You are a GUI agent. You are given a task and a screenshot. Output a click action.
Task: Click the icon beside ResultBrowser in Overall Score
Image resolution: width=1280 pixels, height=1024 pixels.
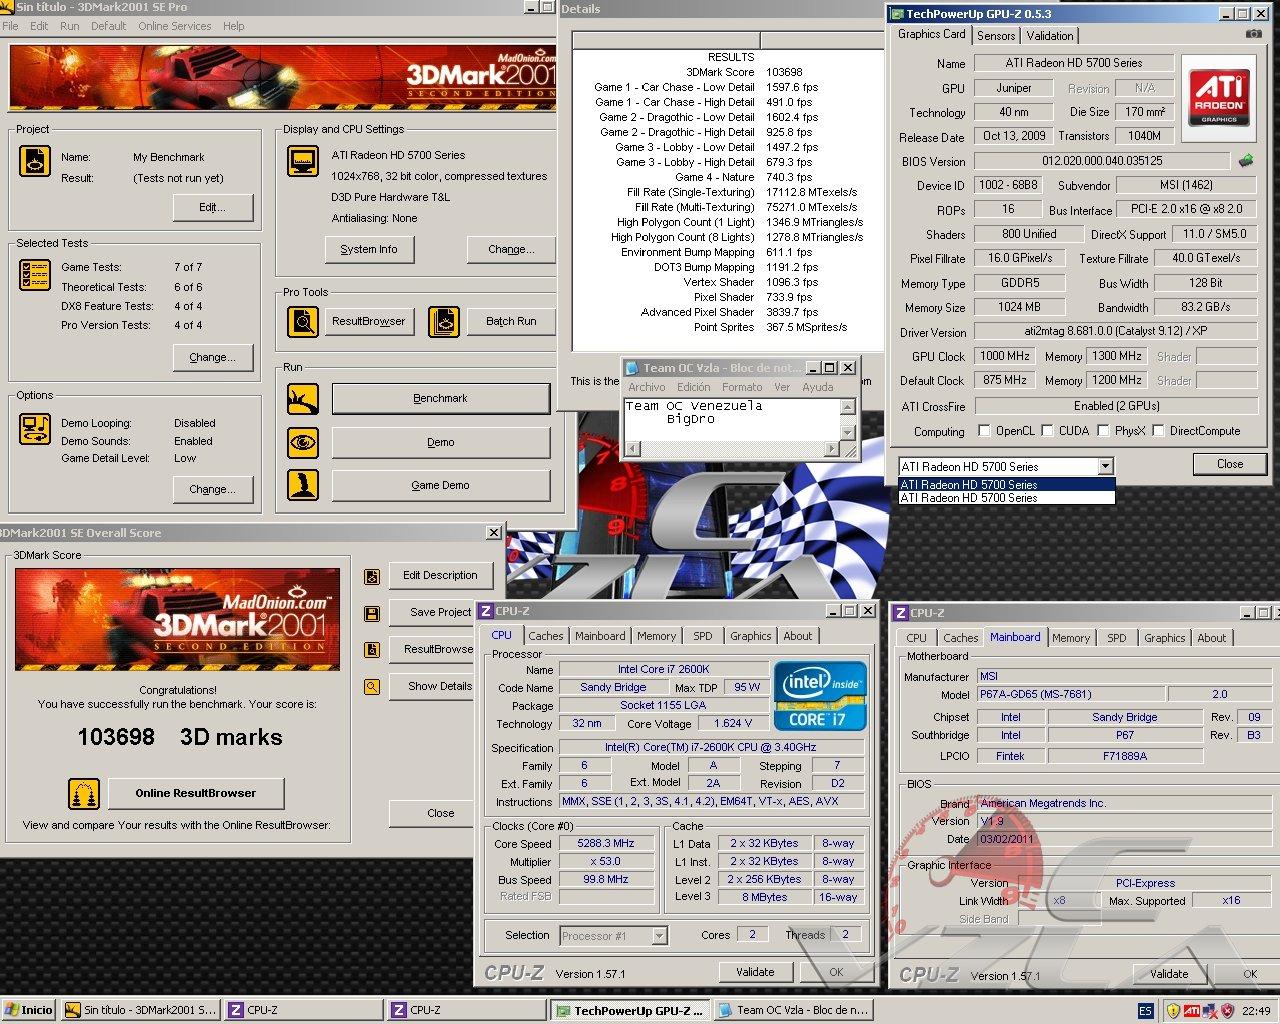pyautogui.click(x=372, y=650)
